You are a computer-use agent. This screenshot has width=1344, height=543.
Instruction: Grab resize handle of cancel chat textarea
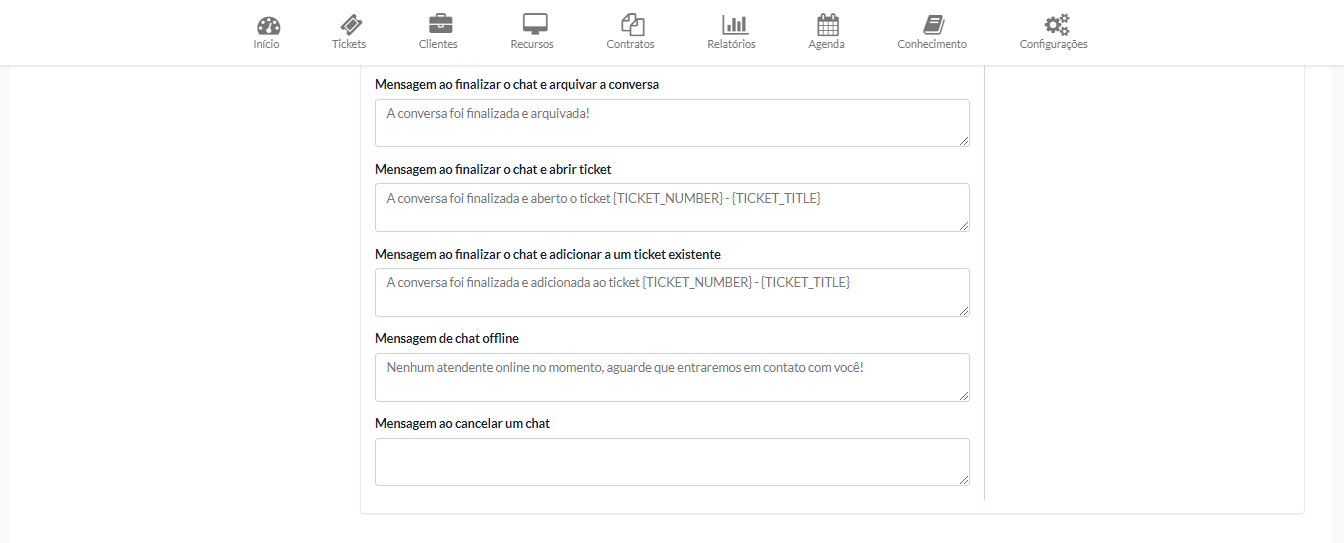tap(964, 480)
